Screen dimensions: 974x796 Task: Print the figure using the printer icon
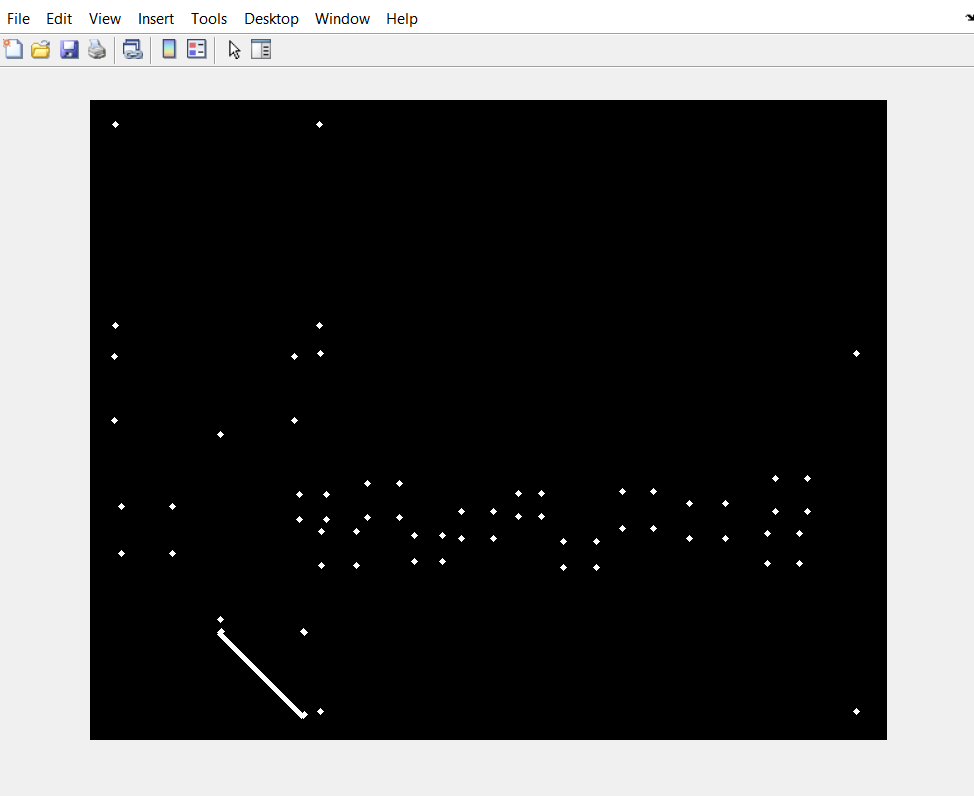pyautogui.click(x=97, y=48)
